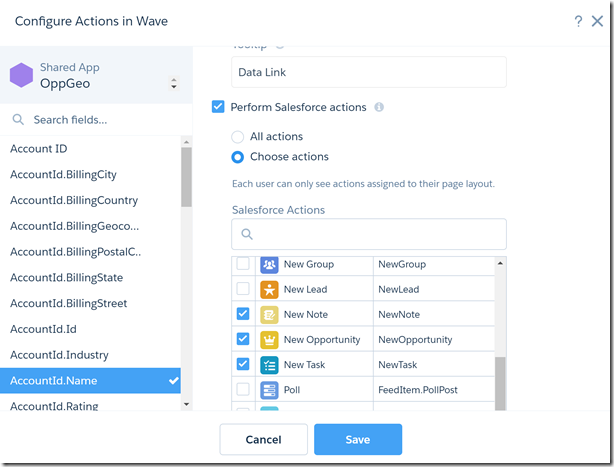Screen dimensions: 614x467
Task: Click the Search fields magnifier icon
Action: pos(18,119)
